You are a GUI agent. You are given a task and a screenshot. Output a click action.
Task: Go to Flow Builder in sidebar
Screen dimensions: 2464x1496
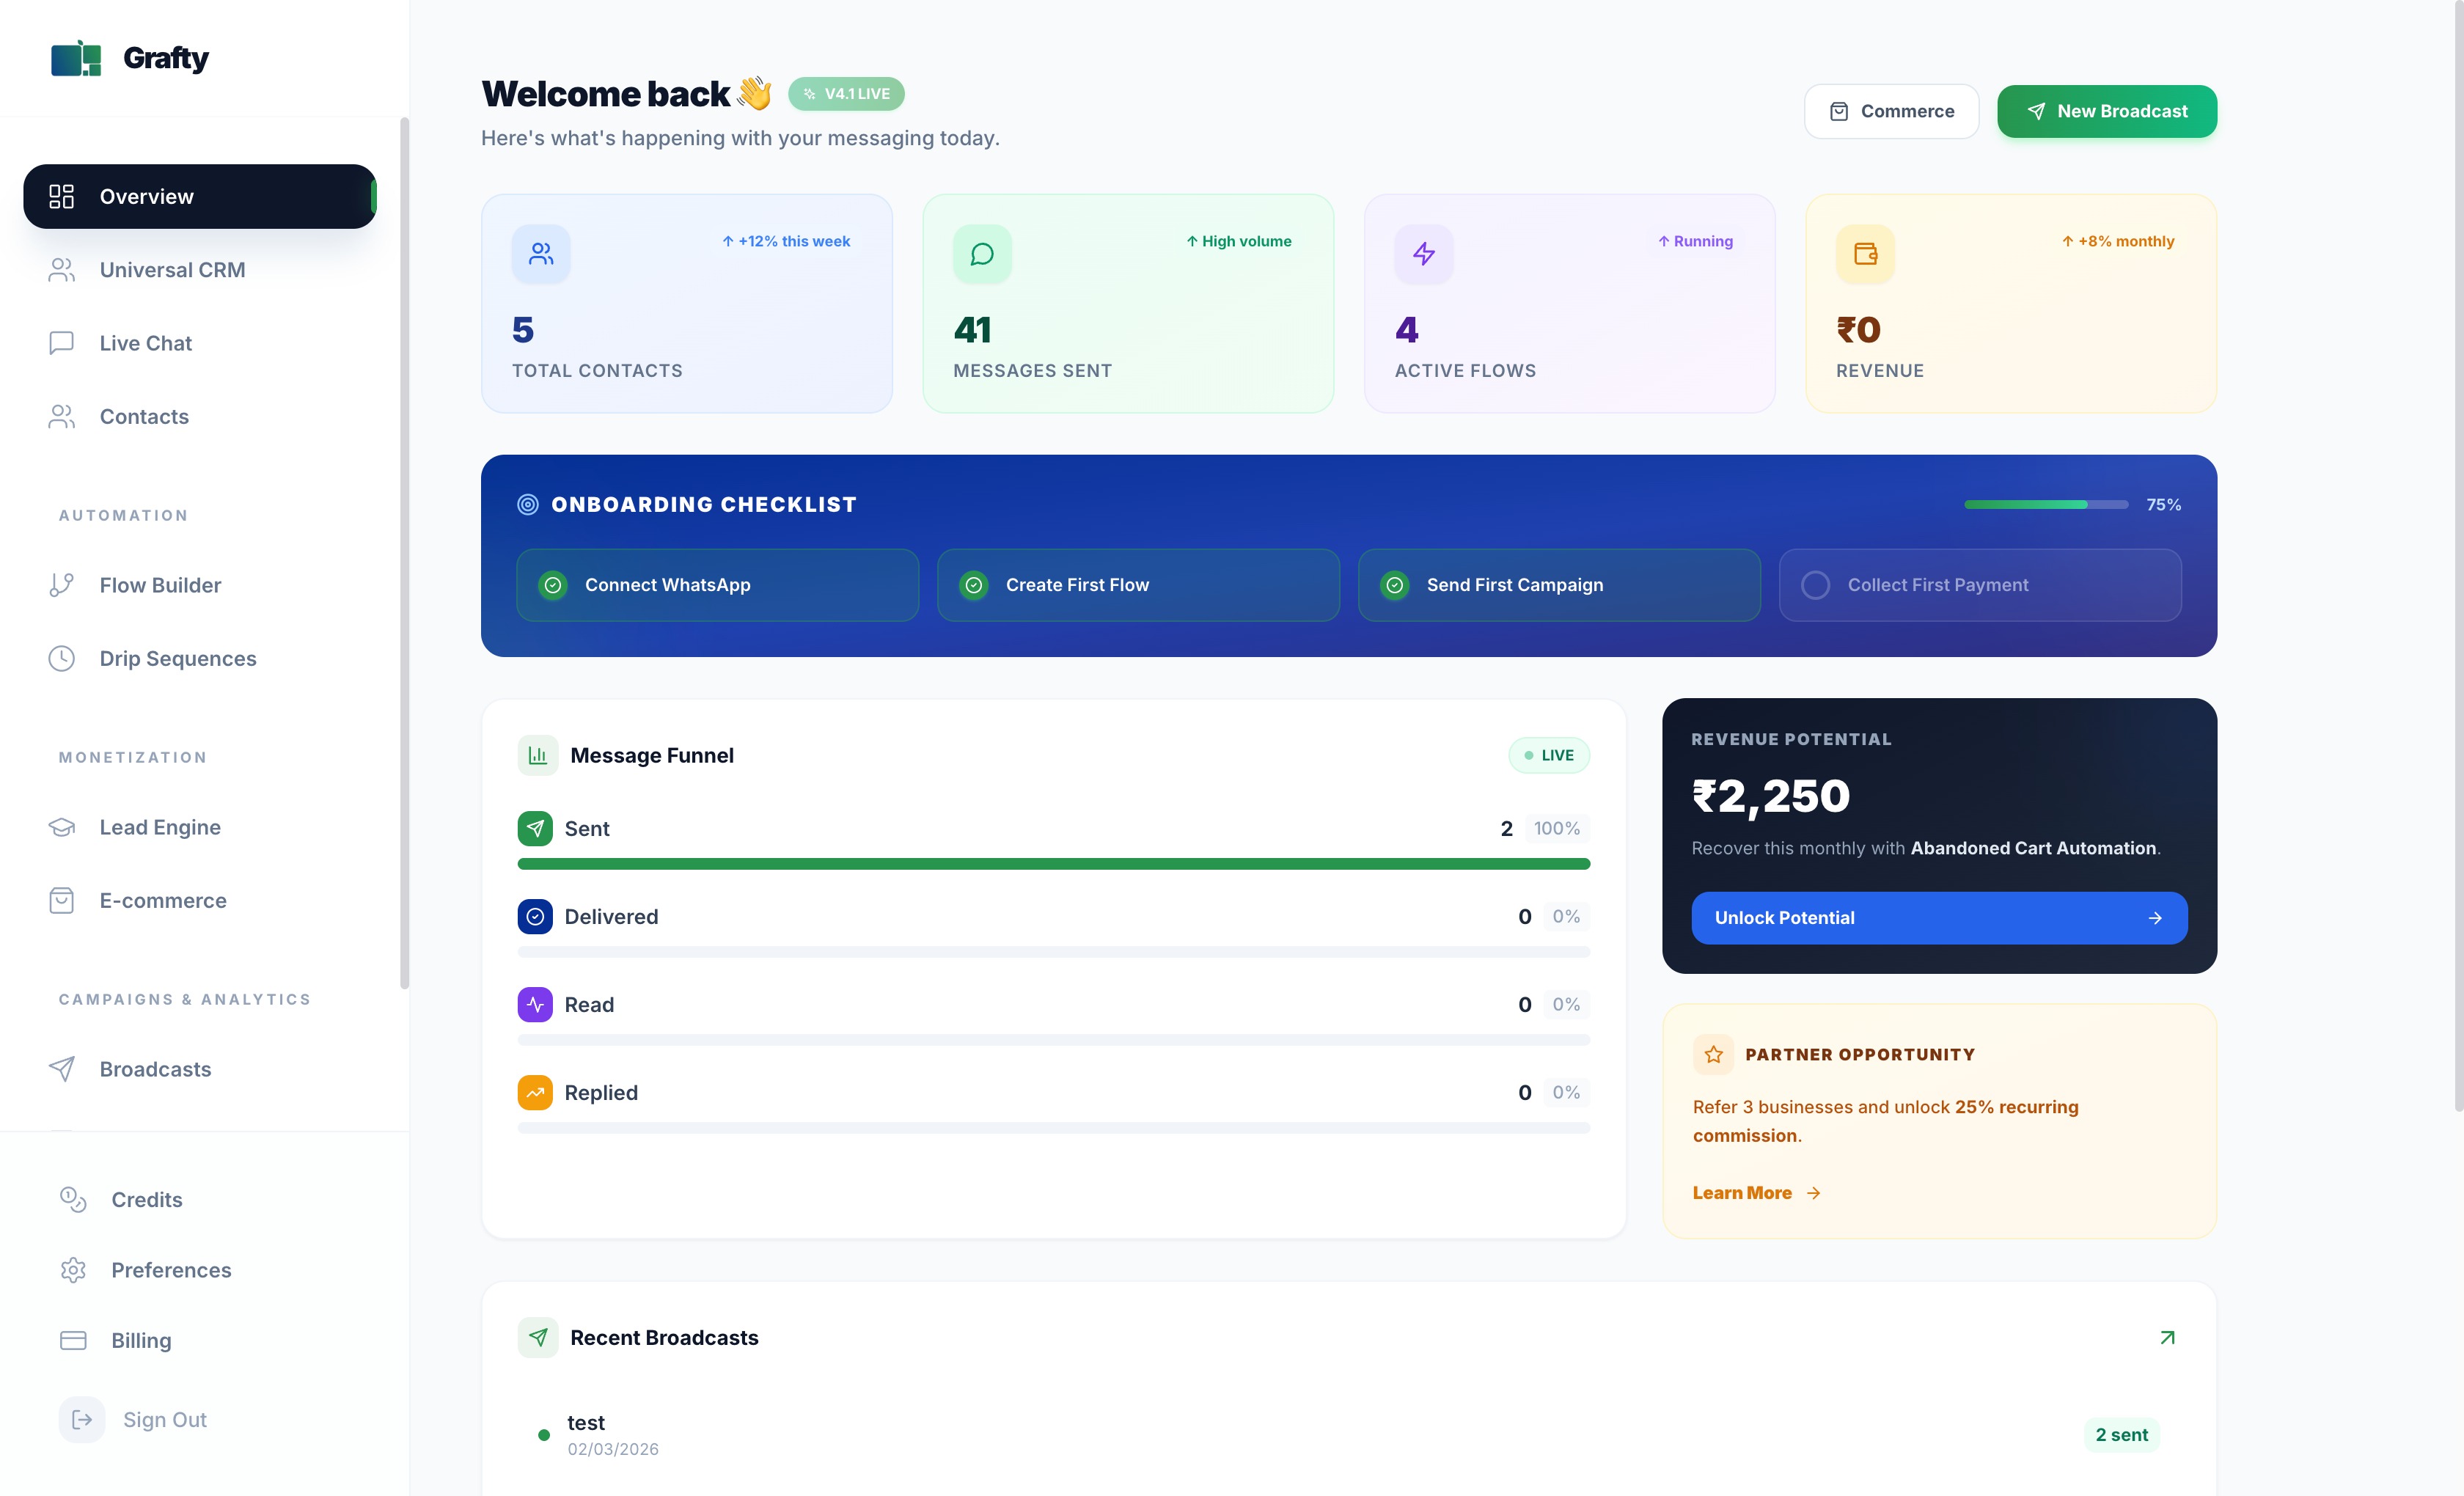pos(160,585)
